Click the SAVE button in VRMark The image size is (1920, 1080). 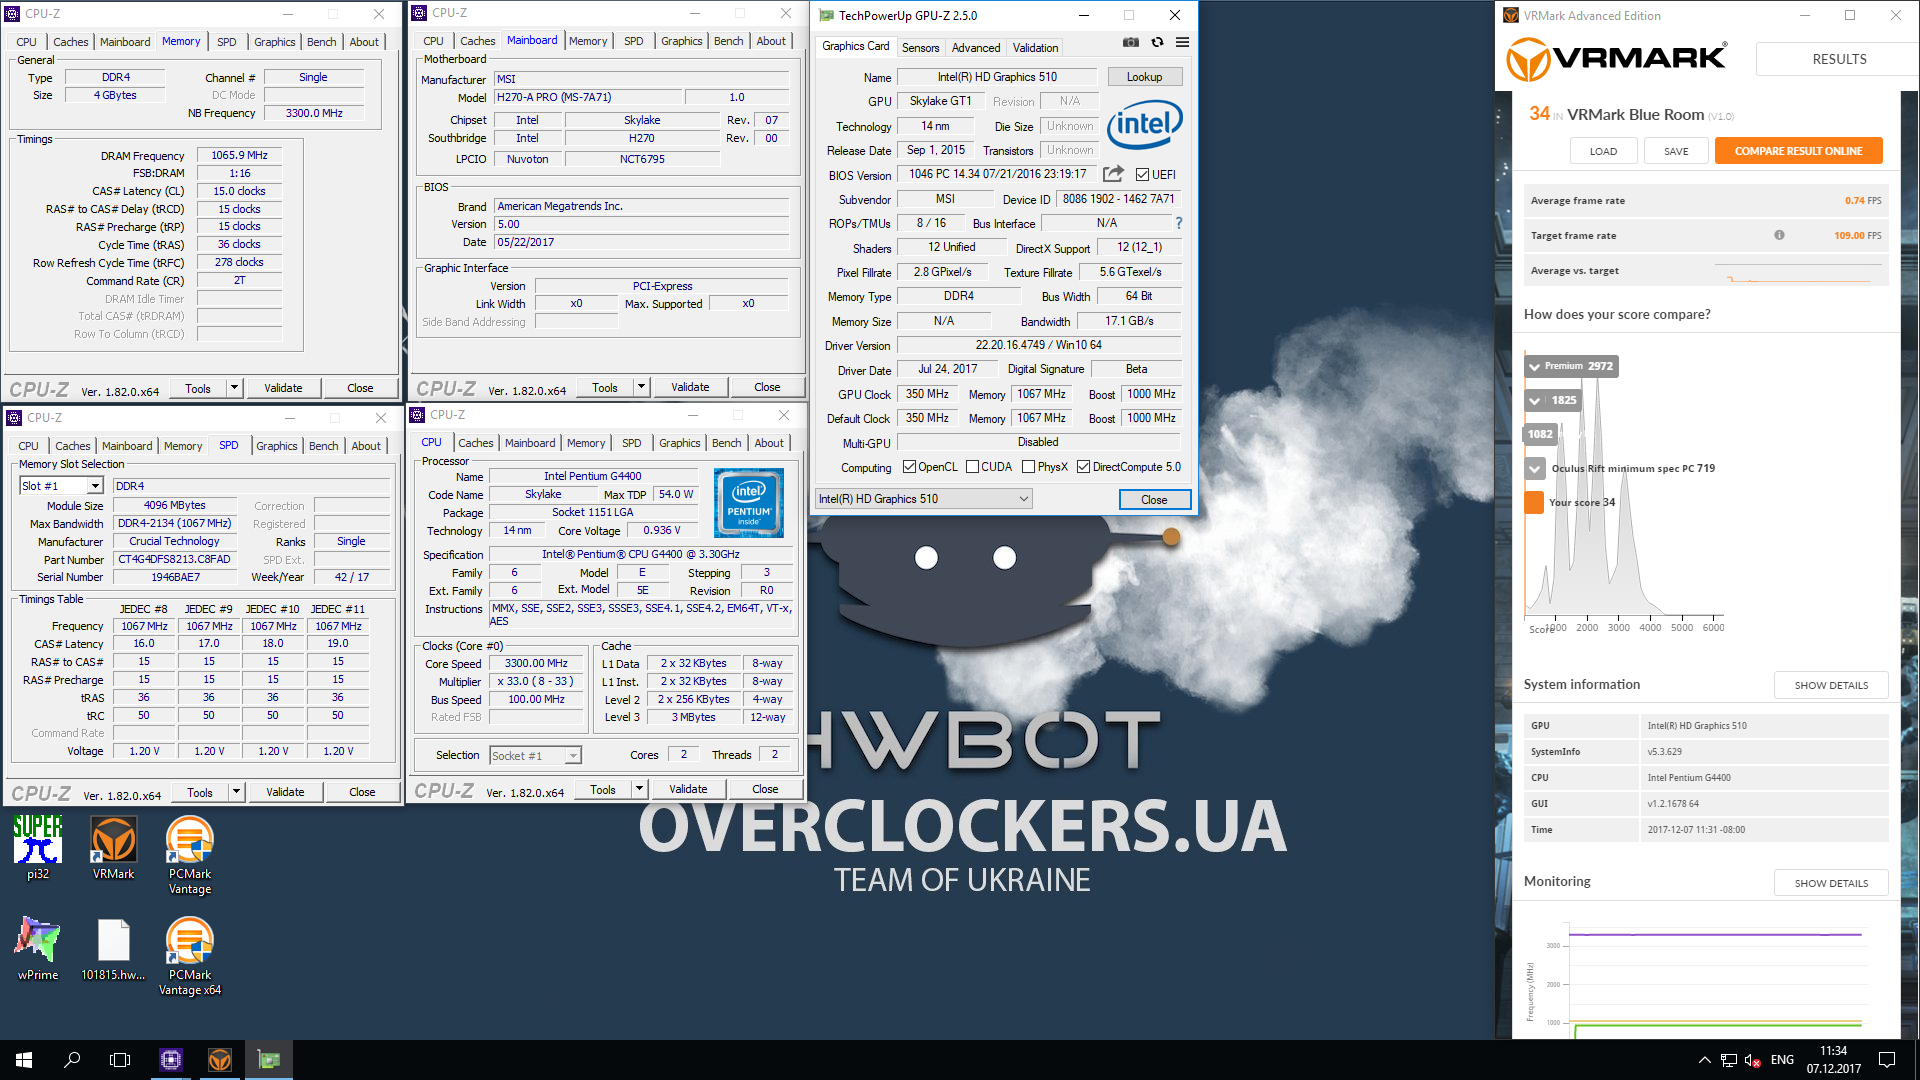pyautogui.click(x=1676, y=151)
